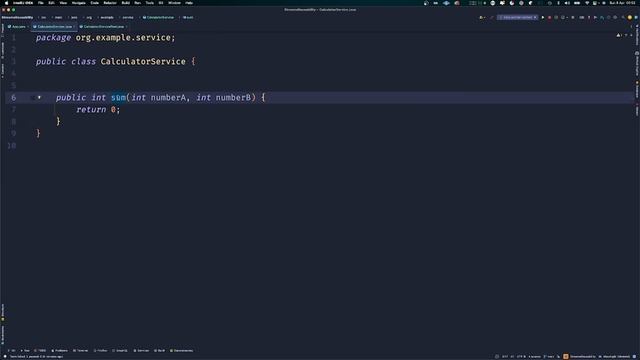Image resolution: width=640 pixels, height=360 pixels.
Task: Click line number 6 in the gutter
Action: [13, 98]
